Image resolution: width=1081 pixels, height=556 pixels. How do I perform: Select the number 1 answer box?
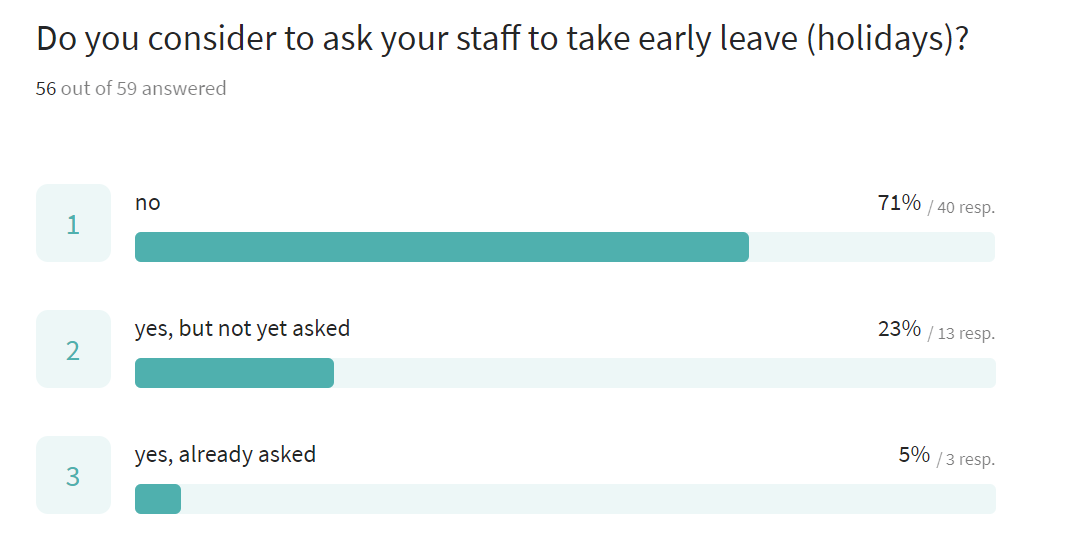coord(73,223)
